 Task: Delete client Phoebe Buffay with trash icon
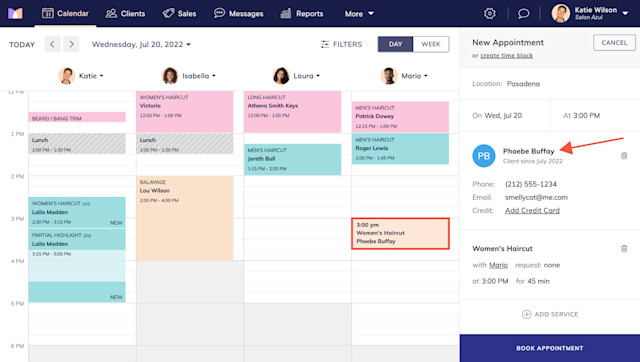(624, 156)
